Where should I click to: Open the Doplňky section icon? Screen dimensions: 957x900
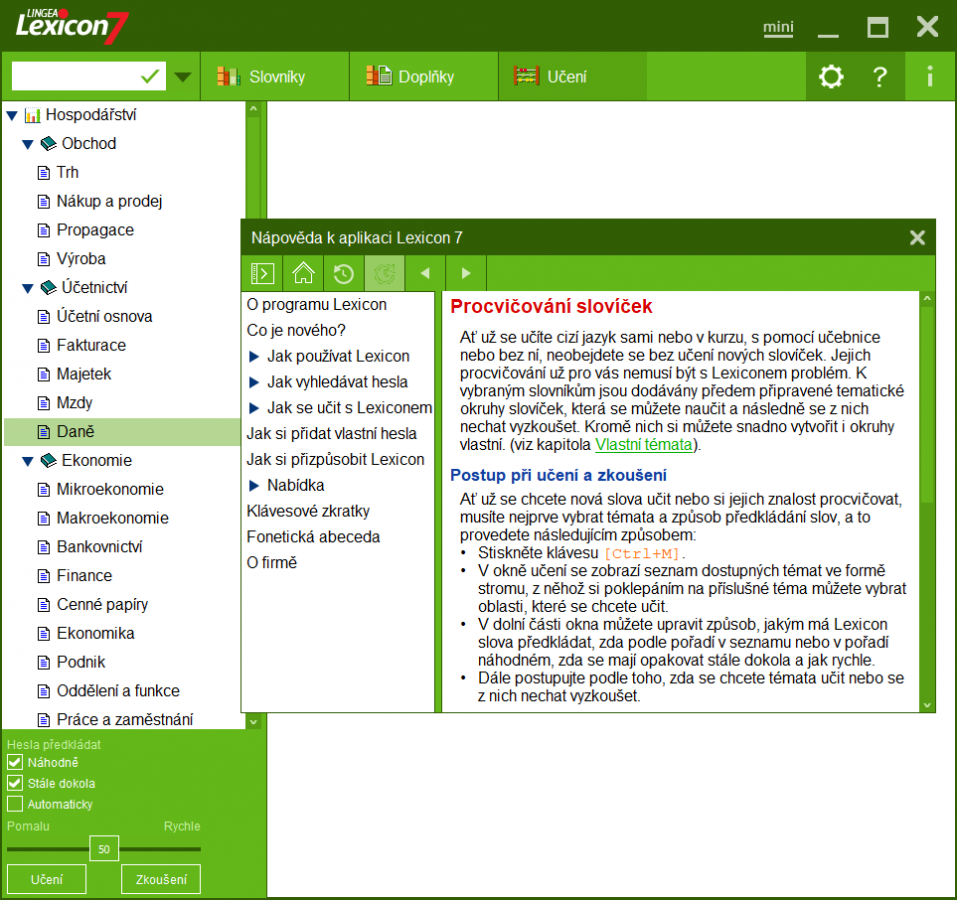[377, 75]
